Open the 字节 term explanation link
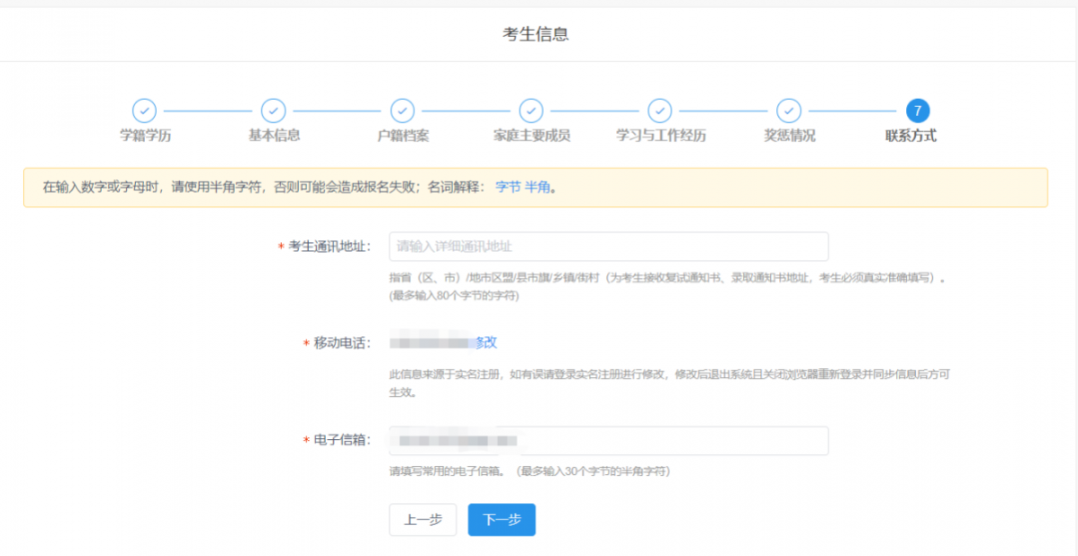The width and height of the screenshot is (1078, 556). pyautogui.click(x=508, y=187)
